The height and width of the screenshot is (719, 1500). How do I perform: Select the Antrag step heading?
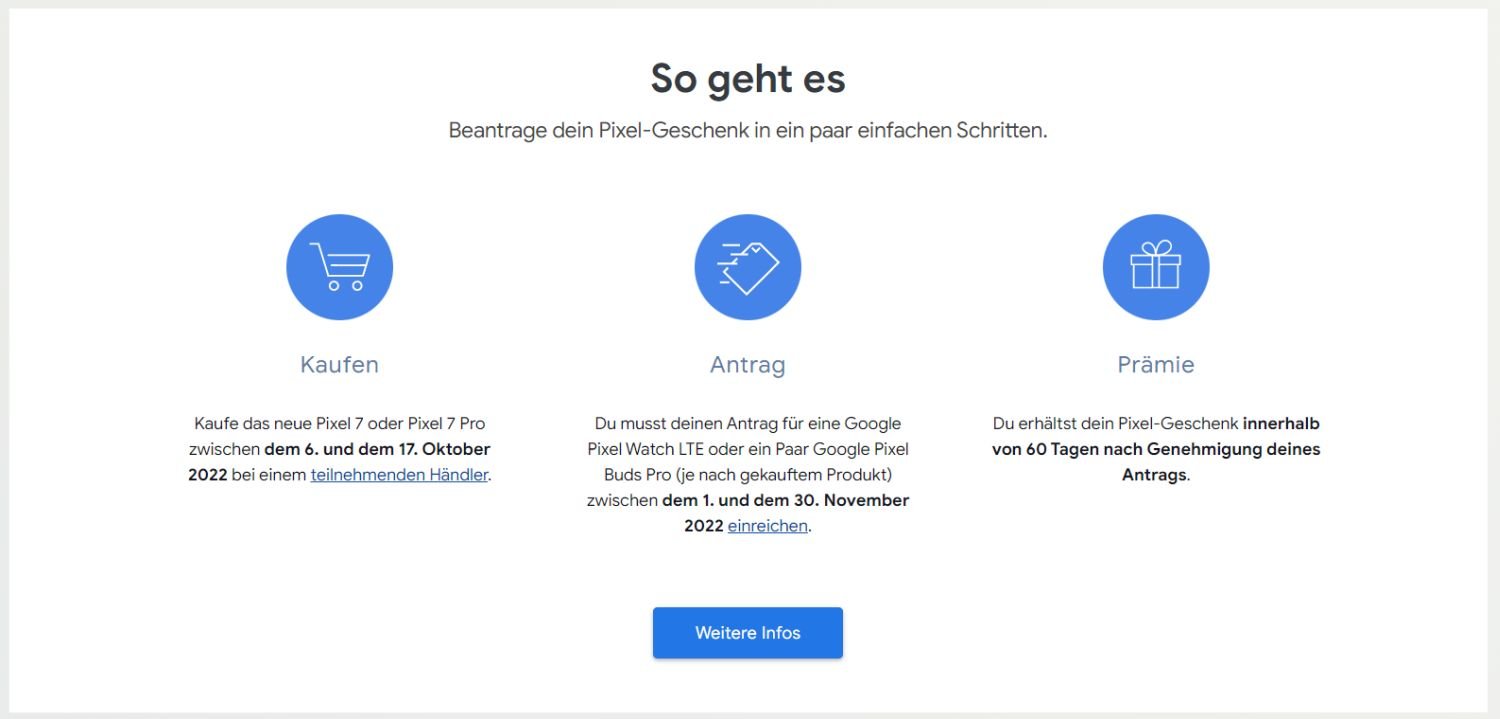(x=747, y=365)
